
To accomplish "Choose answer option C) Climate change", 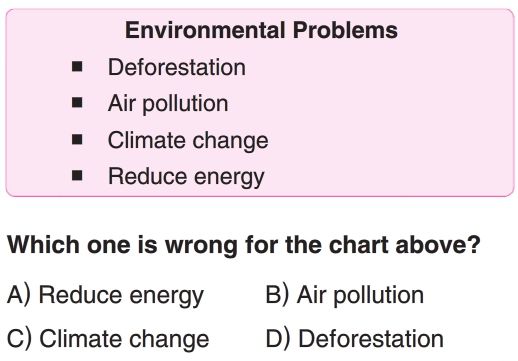I will [x=108, y=339].
